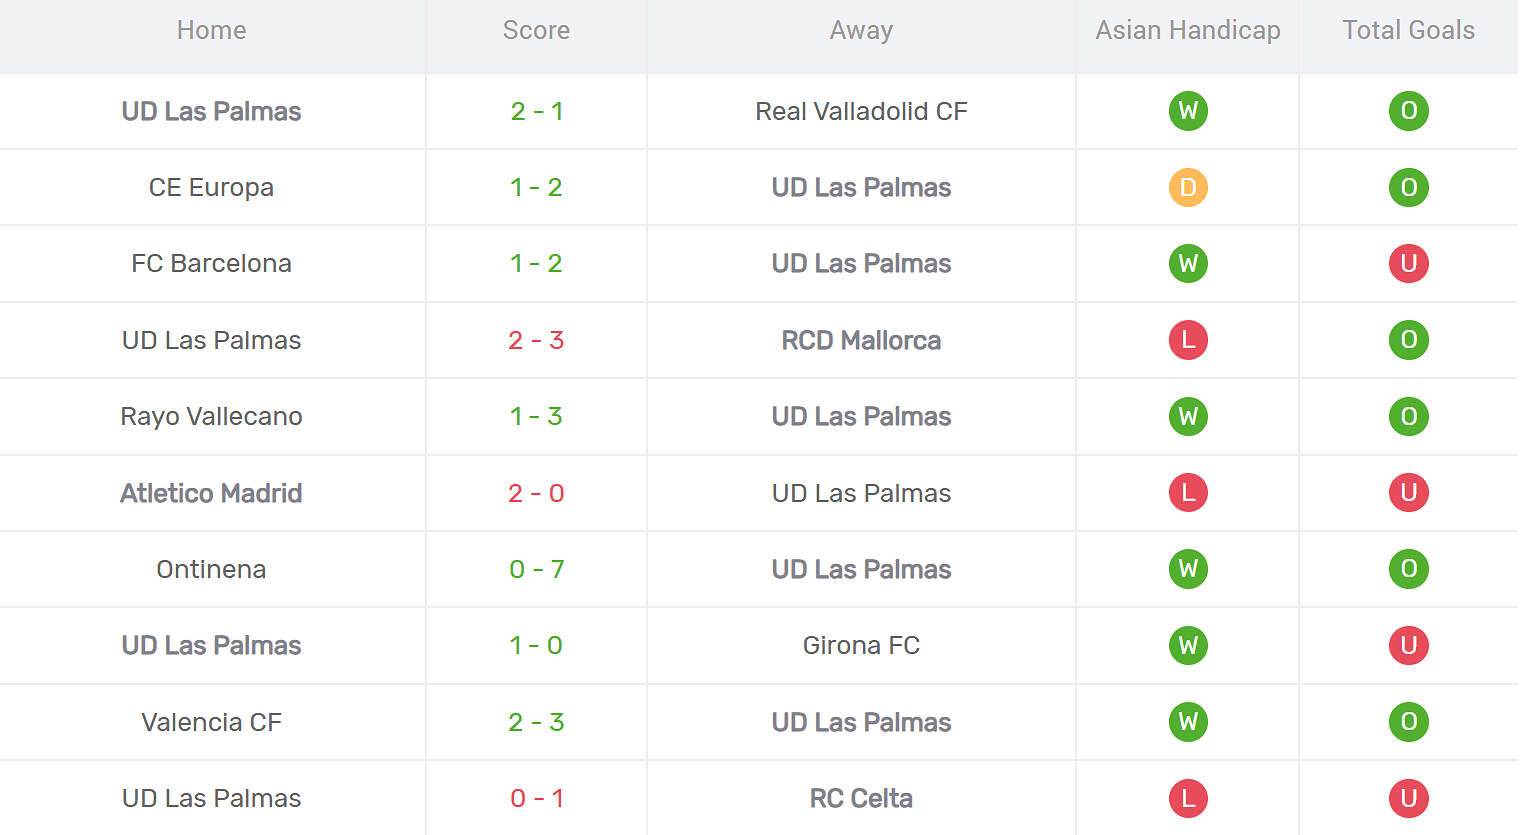This screenshot has width=1521, height=835.
Task: Click the red L badge in Atletico Madrid row
Action: point(1188,493)
